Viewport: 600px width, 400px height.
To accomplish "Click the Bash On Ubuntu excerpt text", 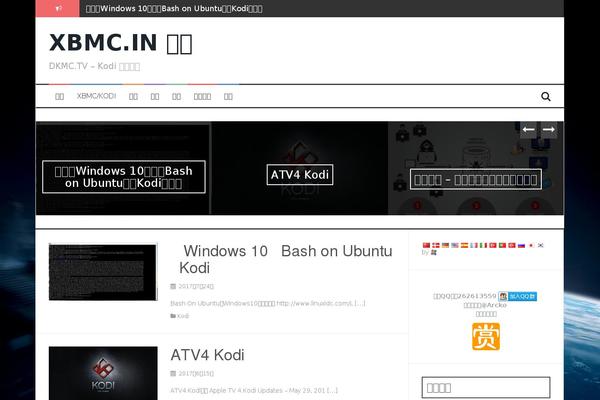I will (268, 303).
